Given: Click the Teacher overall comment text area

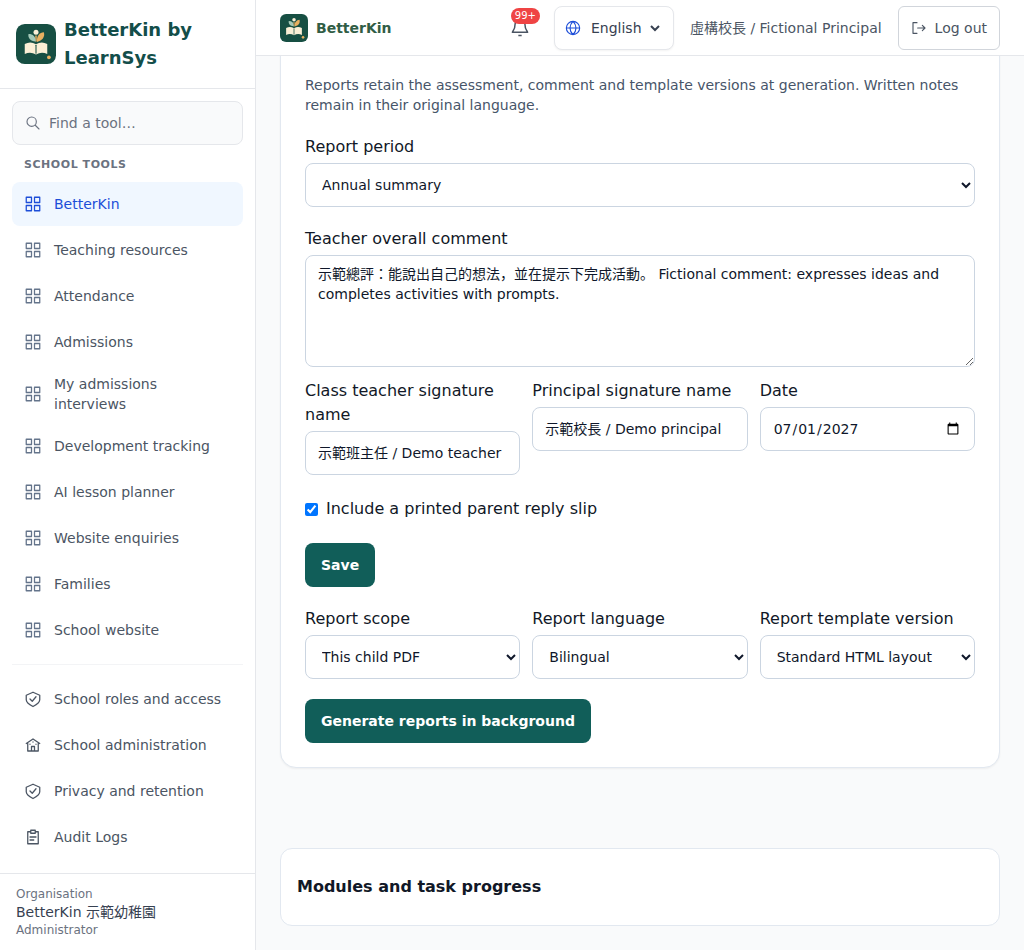Looking at the screenshot, I should [639, 311].
